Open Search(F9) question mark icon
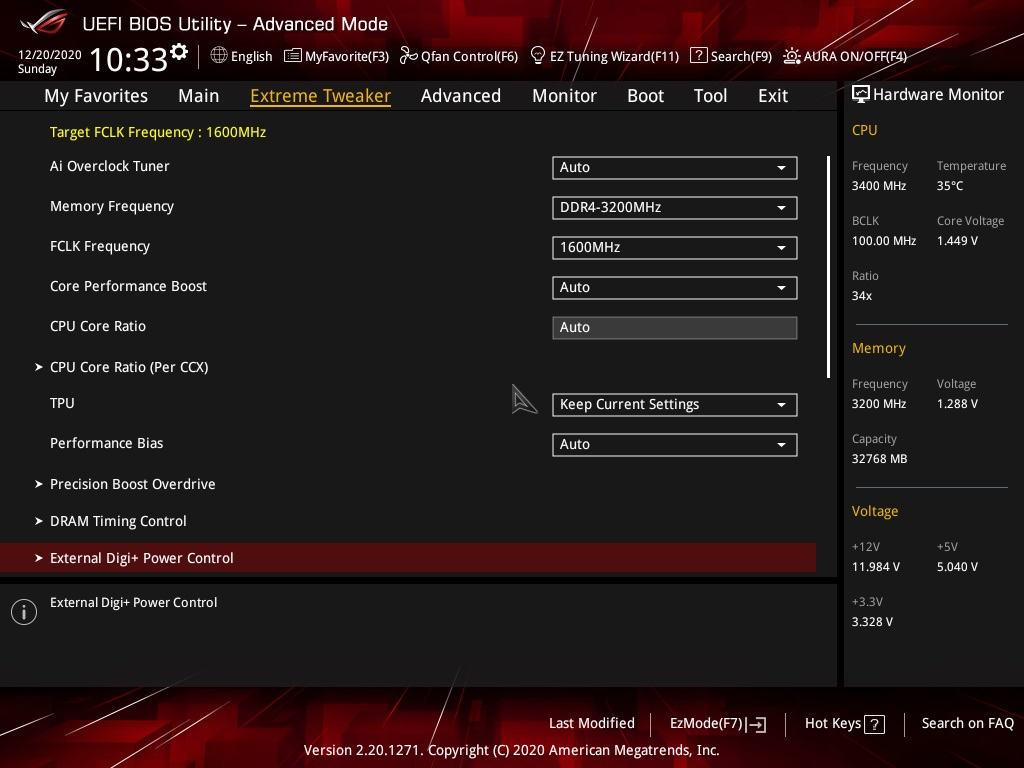 698,56
